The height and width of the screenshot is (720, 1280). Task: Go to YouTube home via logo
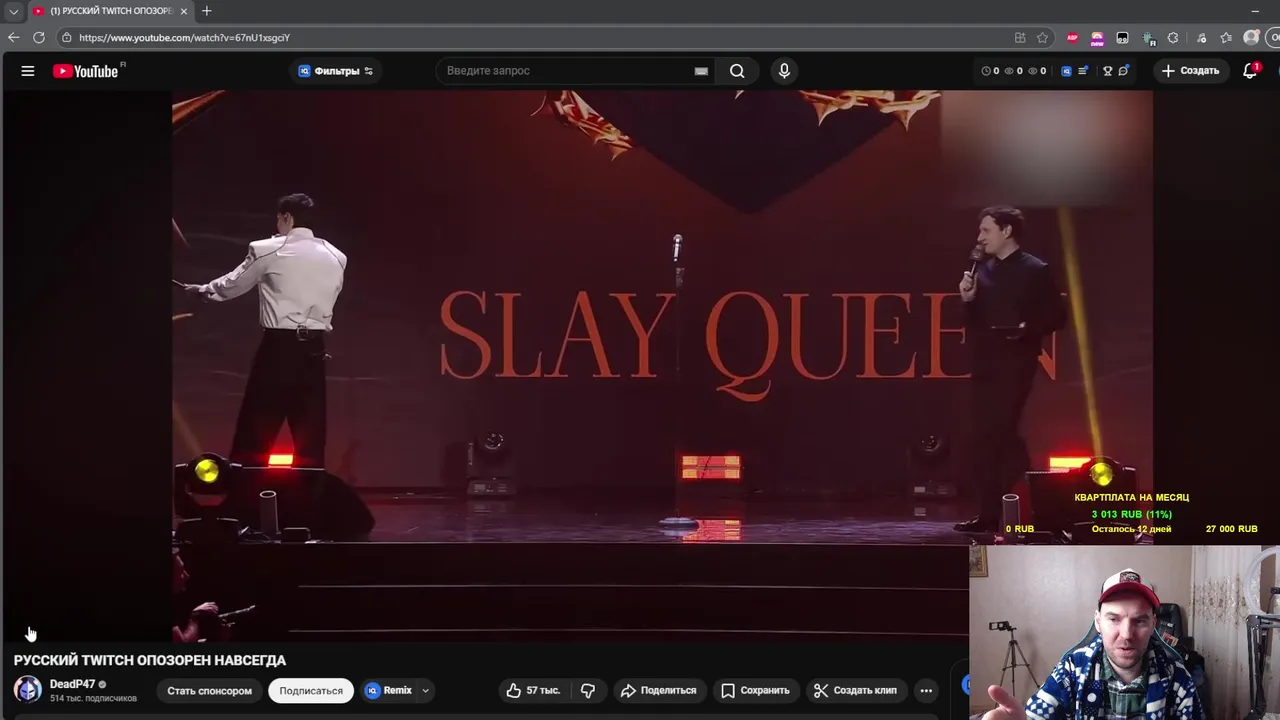pos(86,71)
